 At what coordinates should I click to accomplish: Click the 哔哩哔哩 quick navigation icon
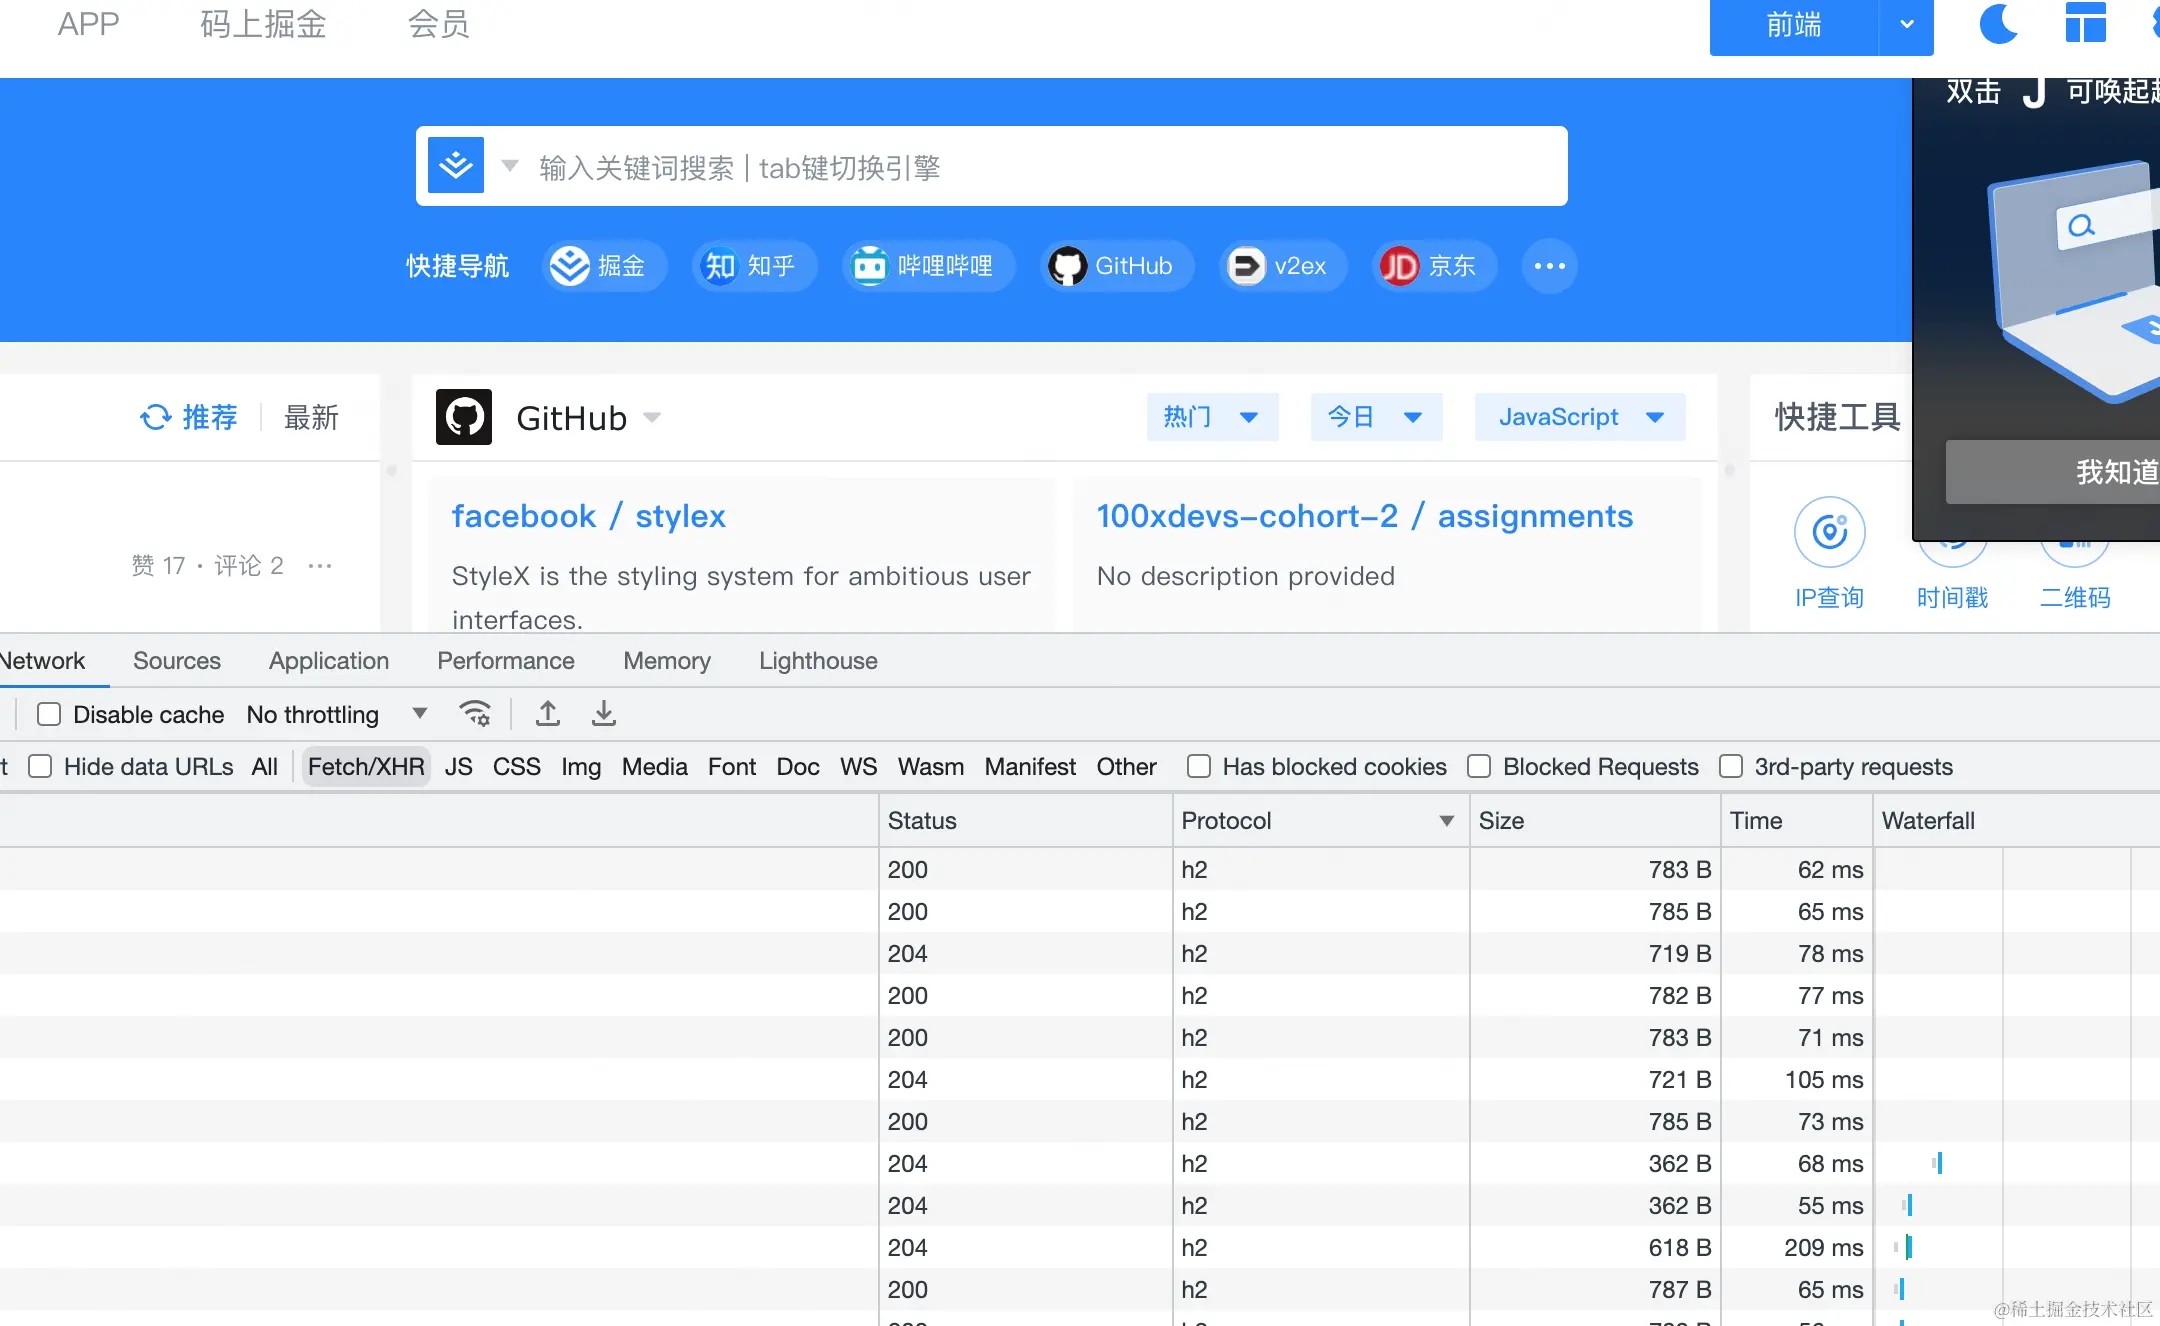click(869, 266)
